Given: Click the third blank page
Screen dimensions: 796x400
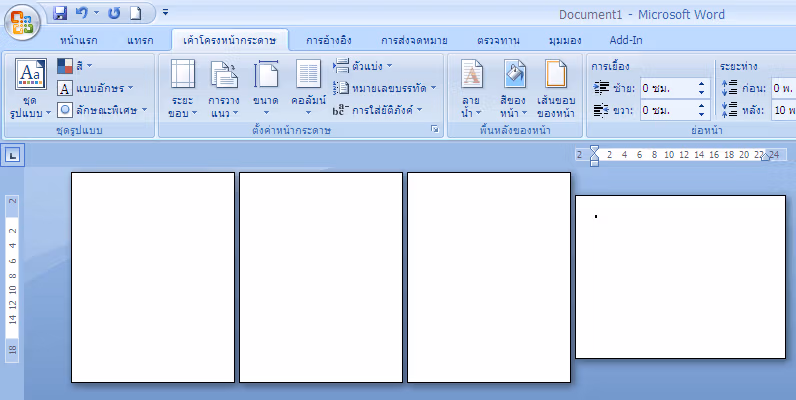Looking at the screenshot, I should (x=489, y=277).
